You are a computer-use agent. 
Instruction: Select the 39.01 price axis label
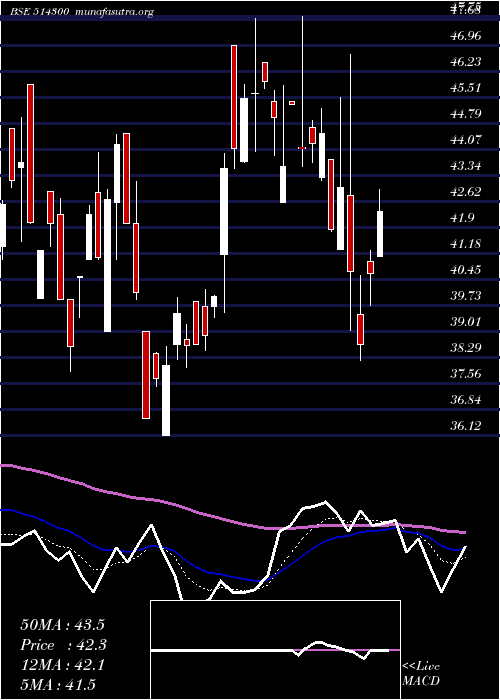pos(466,321)
